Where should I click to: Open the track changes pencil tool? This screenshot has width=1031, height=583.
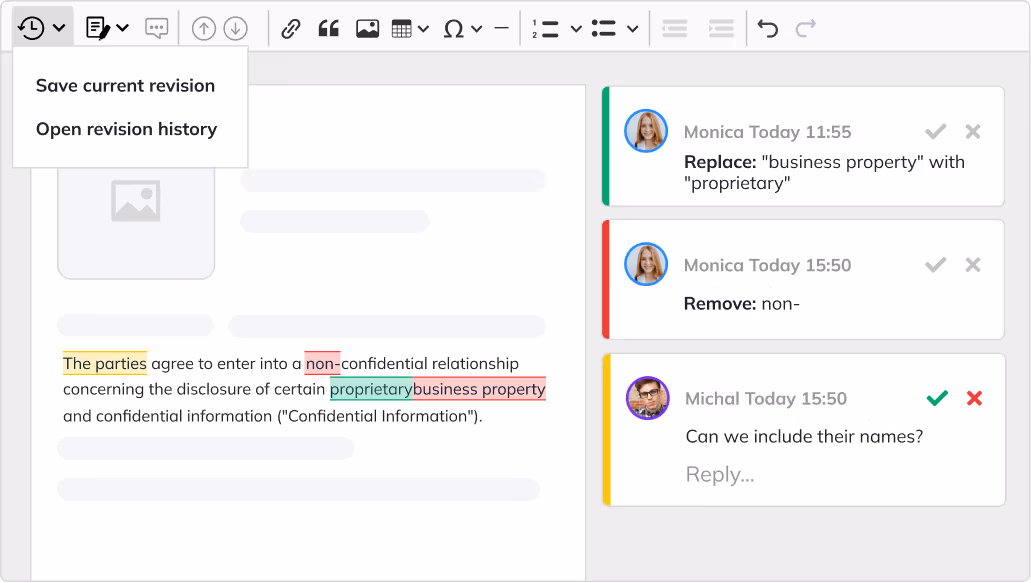click(98, 28)
